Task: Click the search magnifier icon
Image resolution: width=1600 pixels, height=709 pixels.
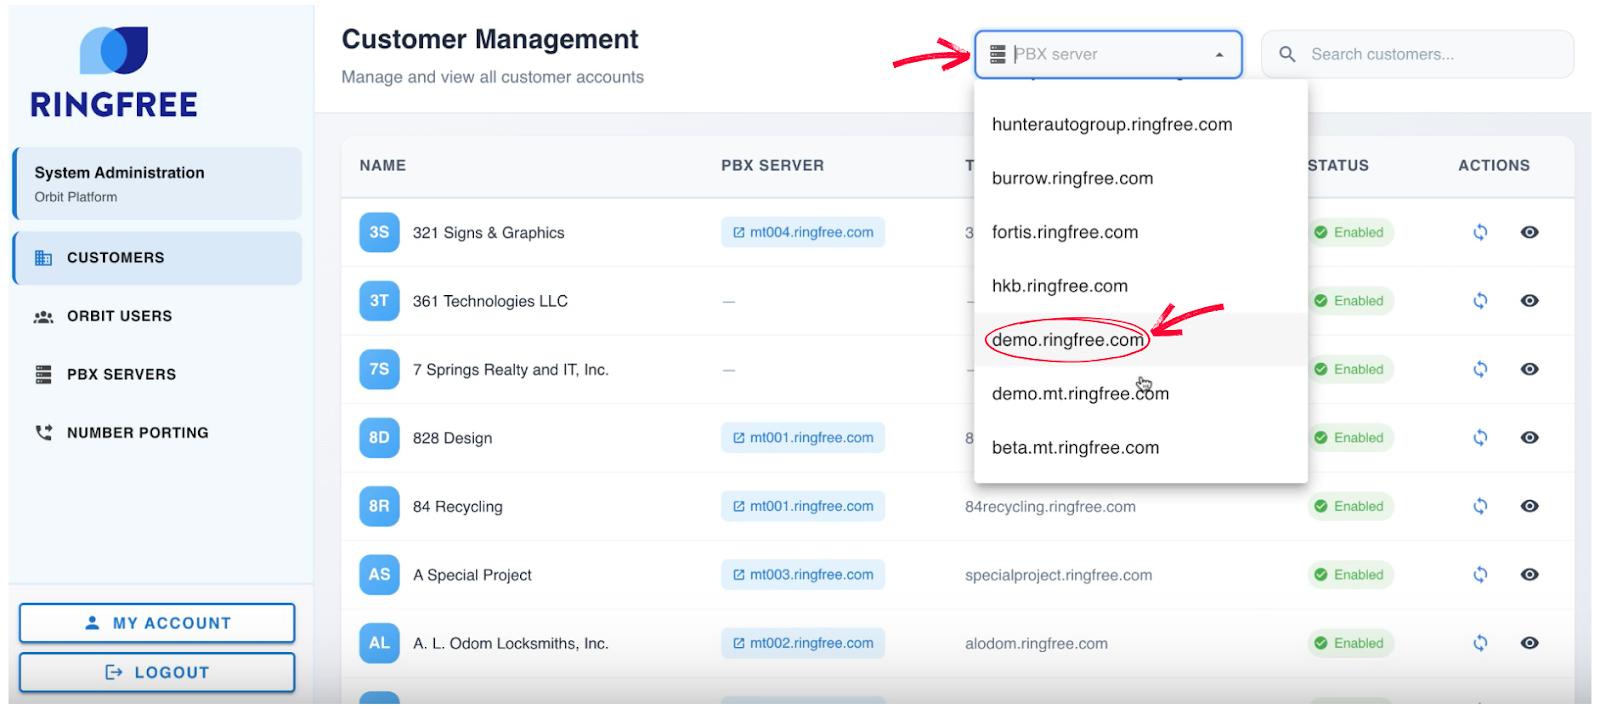Action: pyautogui.click(x=1288, y=54)
